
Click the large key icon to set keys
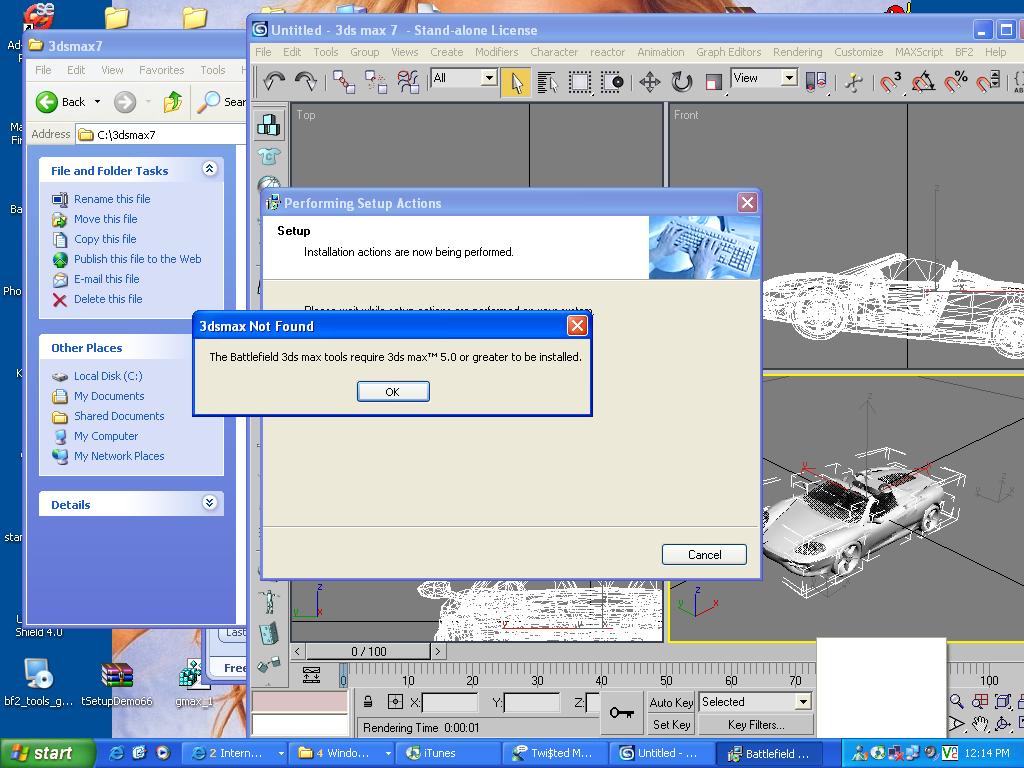(x=621, y=712)
